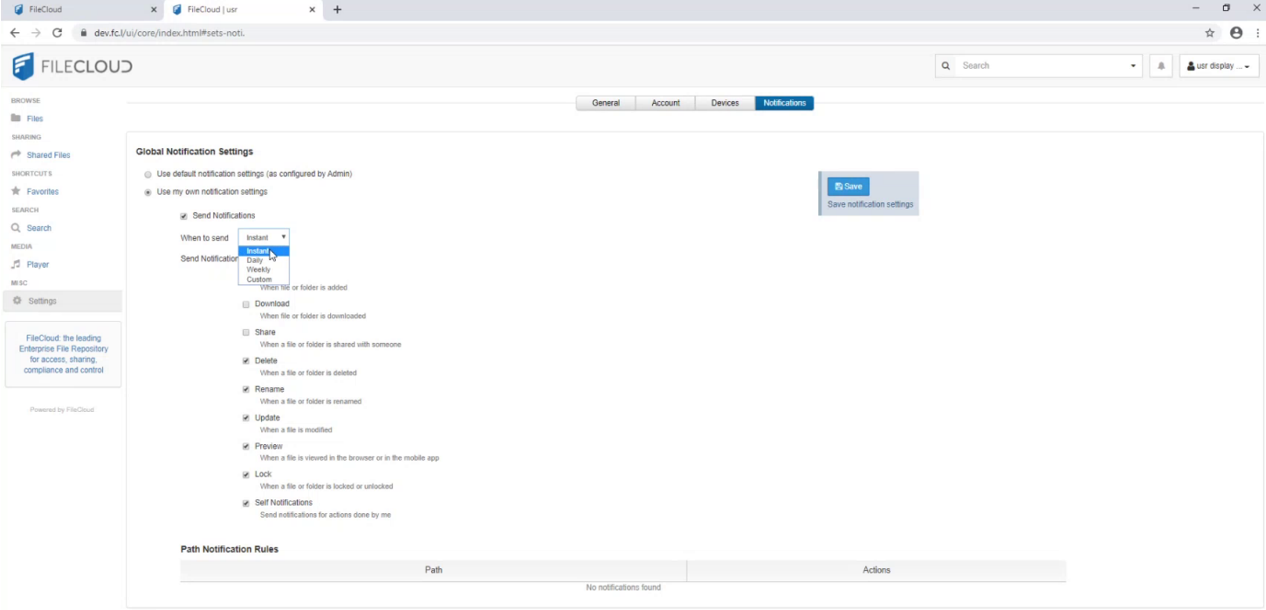
Task: Save notification settings with Save button
Action: pos(848,186)
